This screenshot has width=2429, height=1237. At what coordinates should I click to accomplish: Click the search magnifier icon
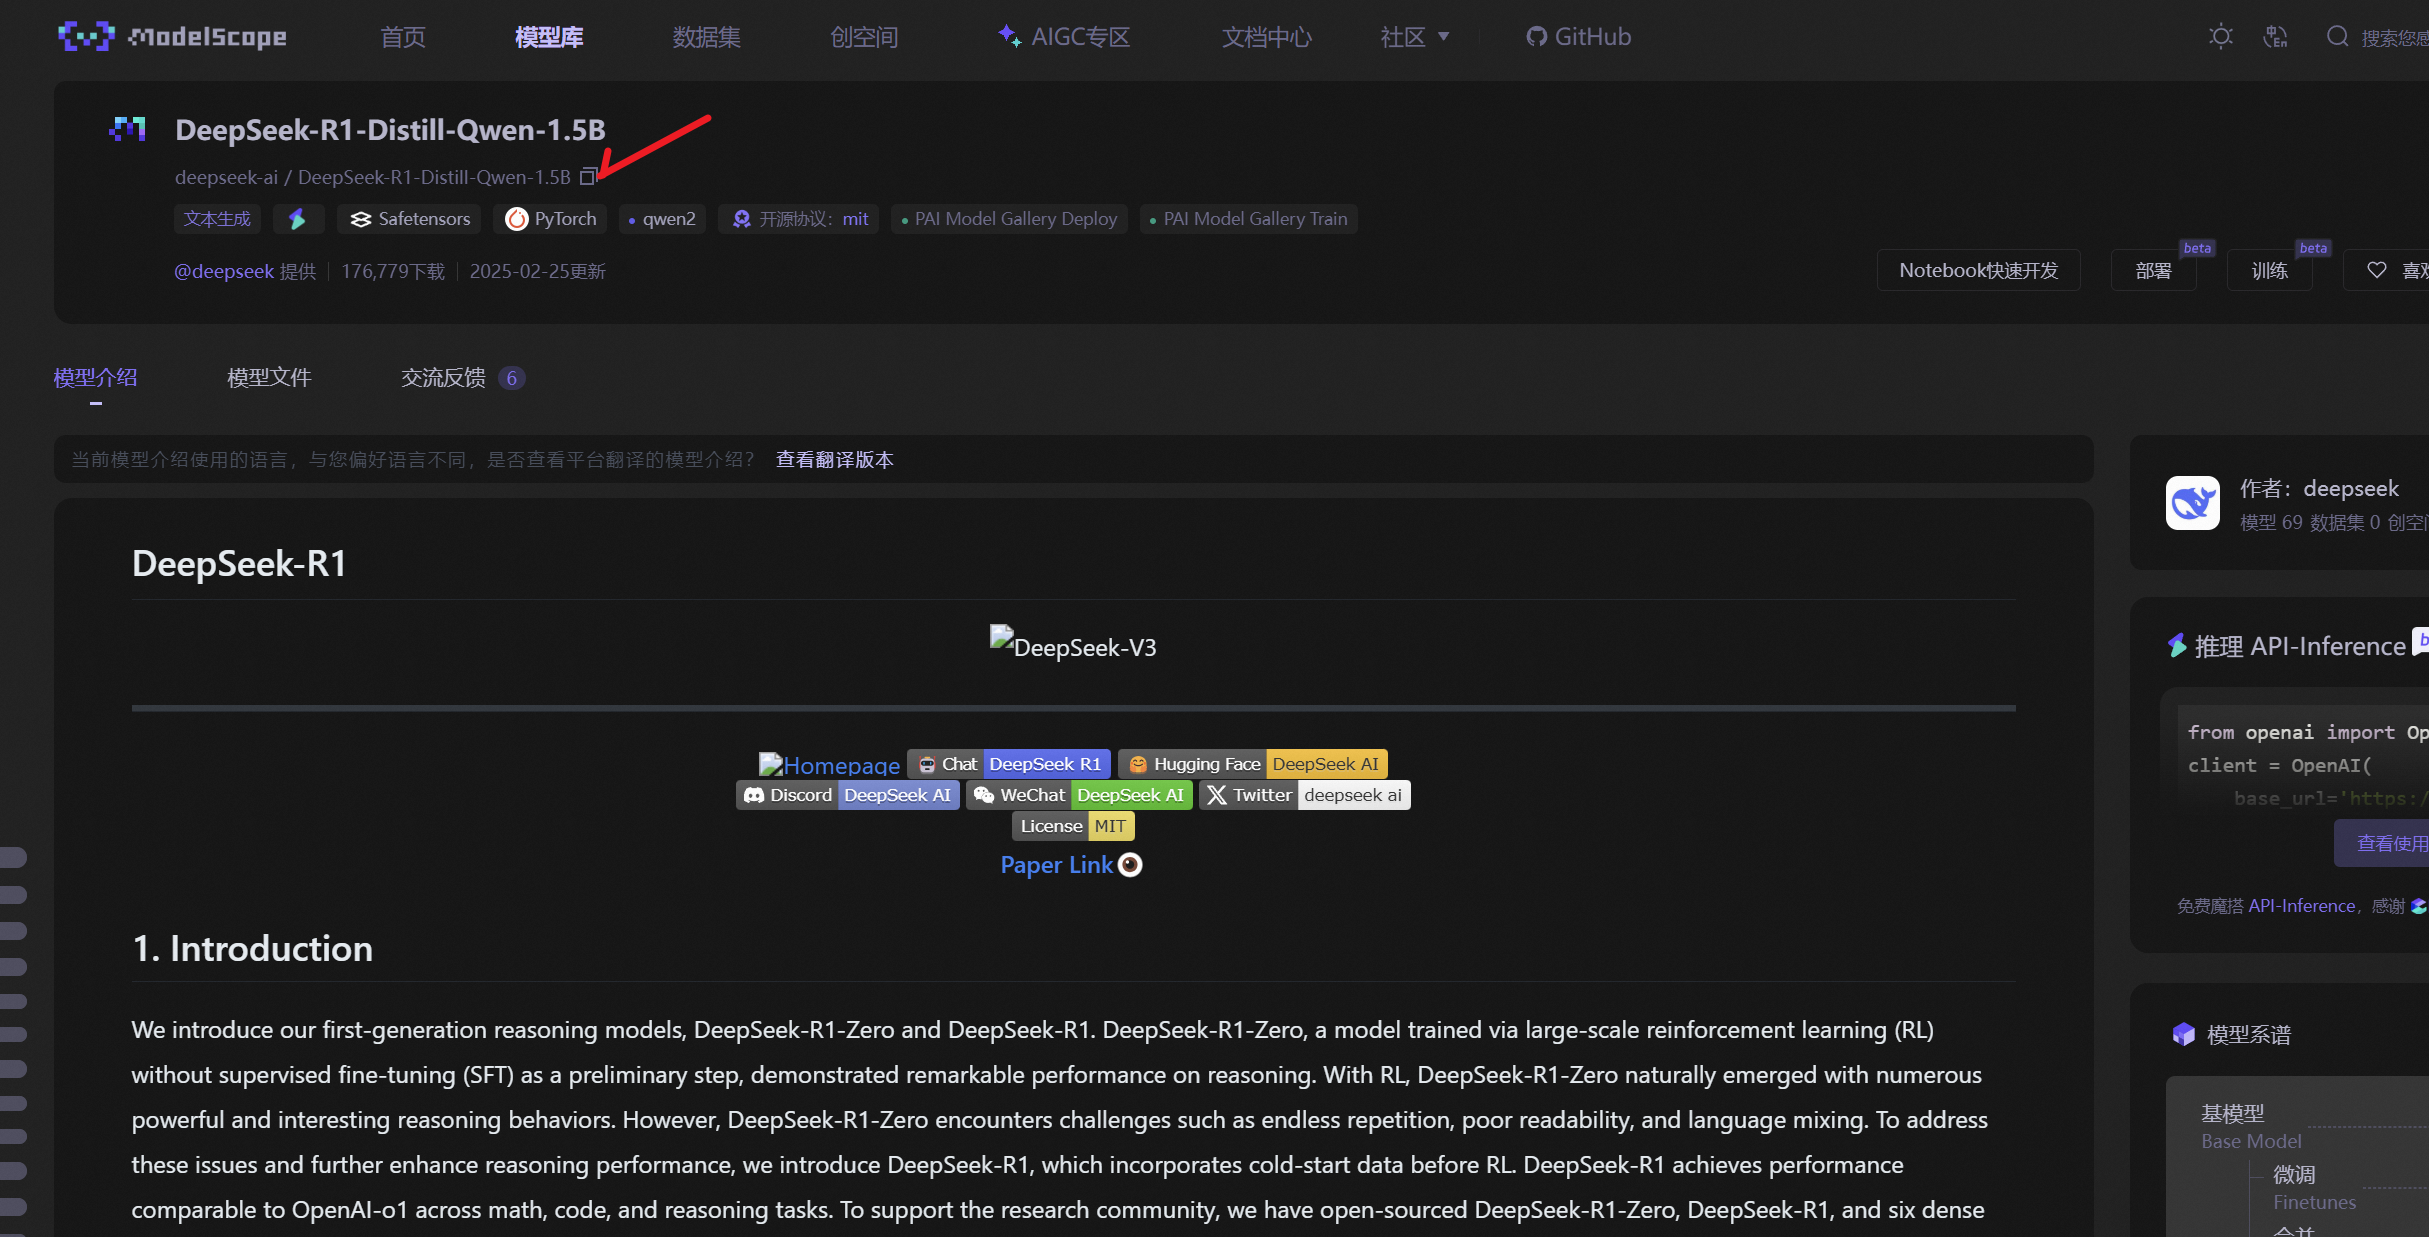2337,37
